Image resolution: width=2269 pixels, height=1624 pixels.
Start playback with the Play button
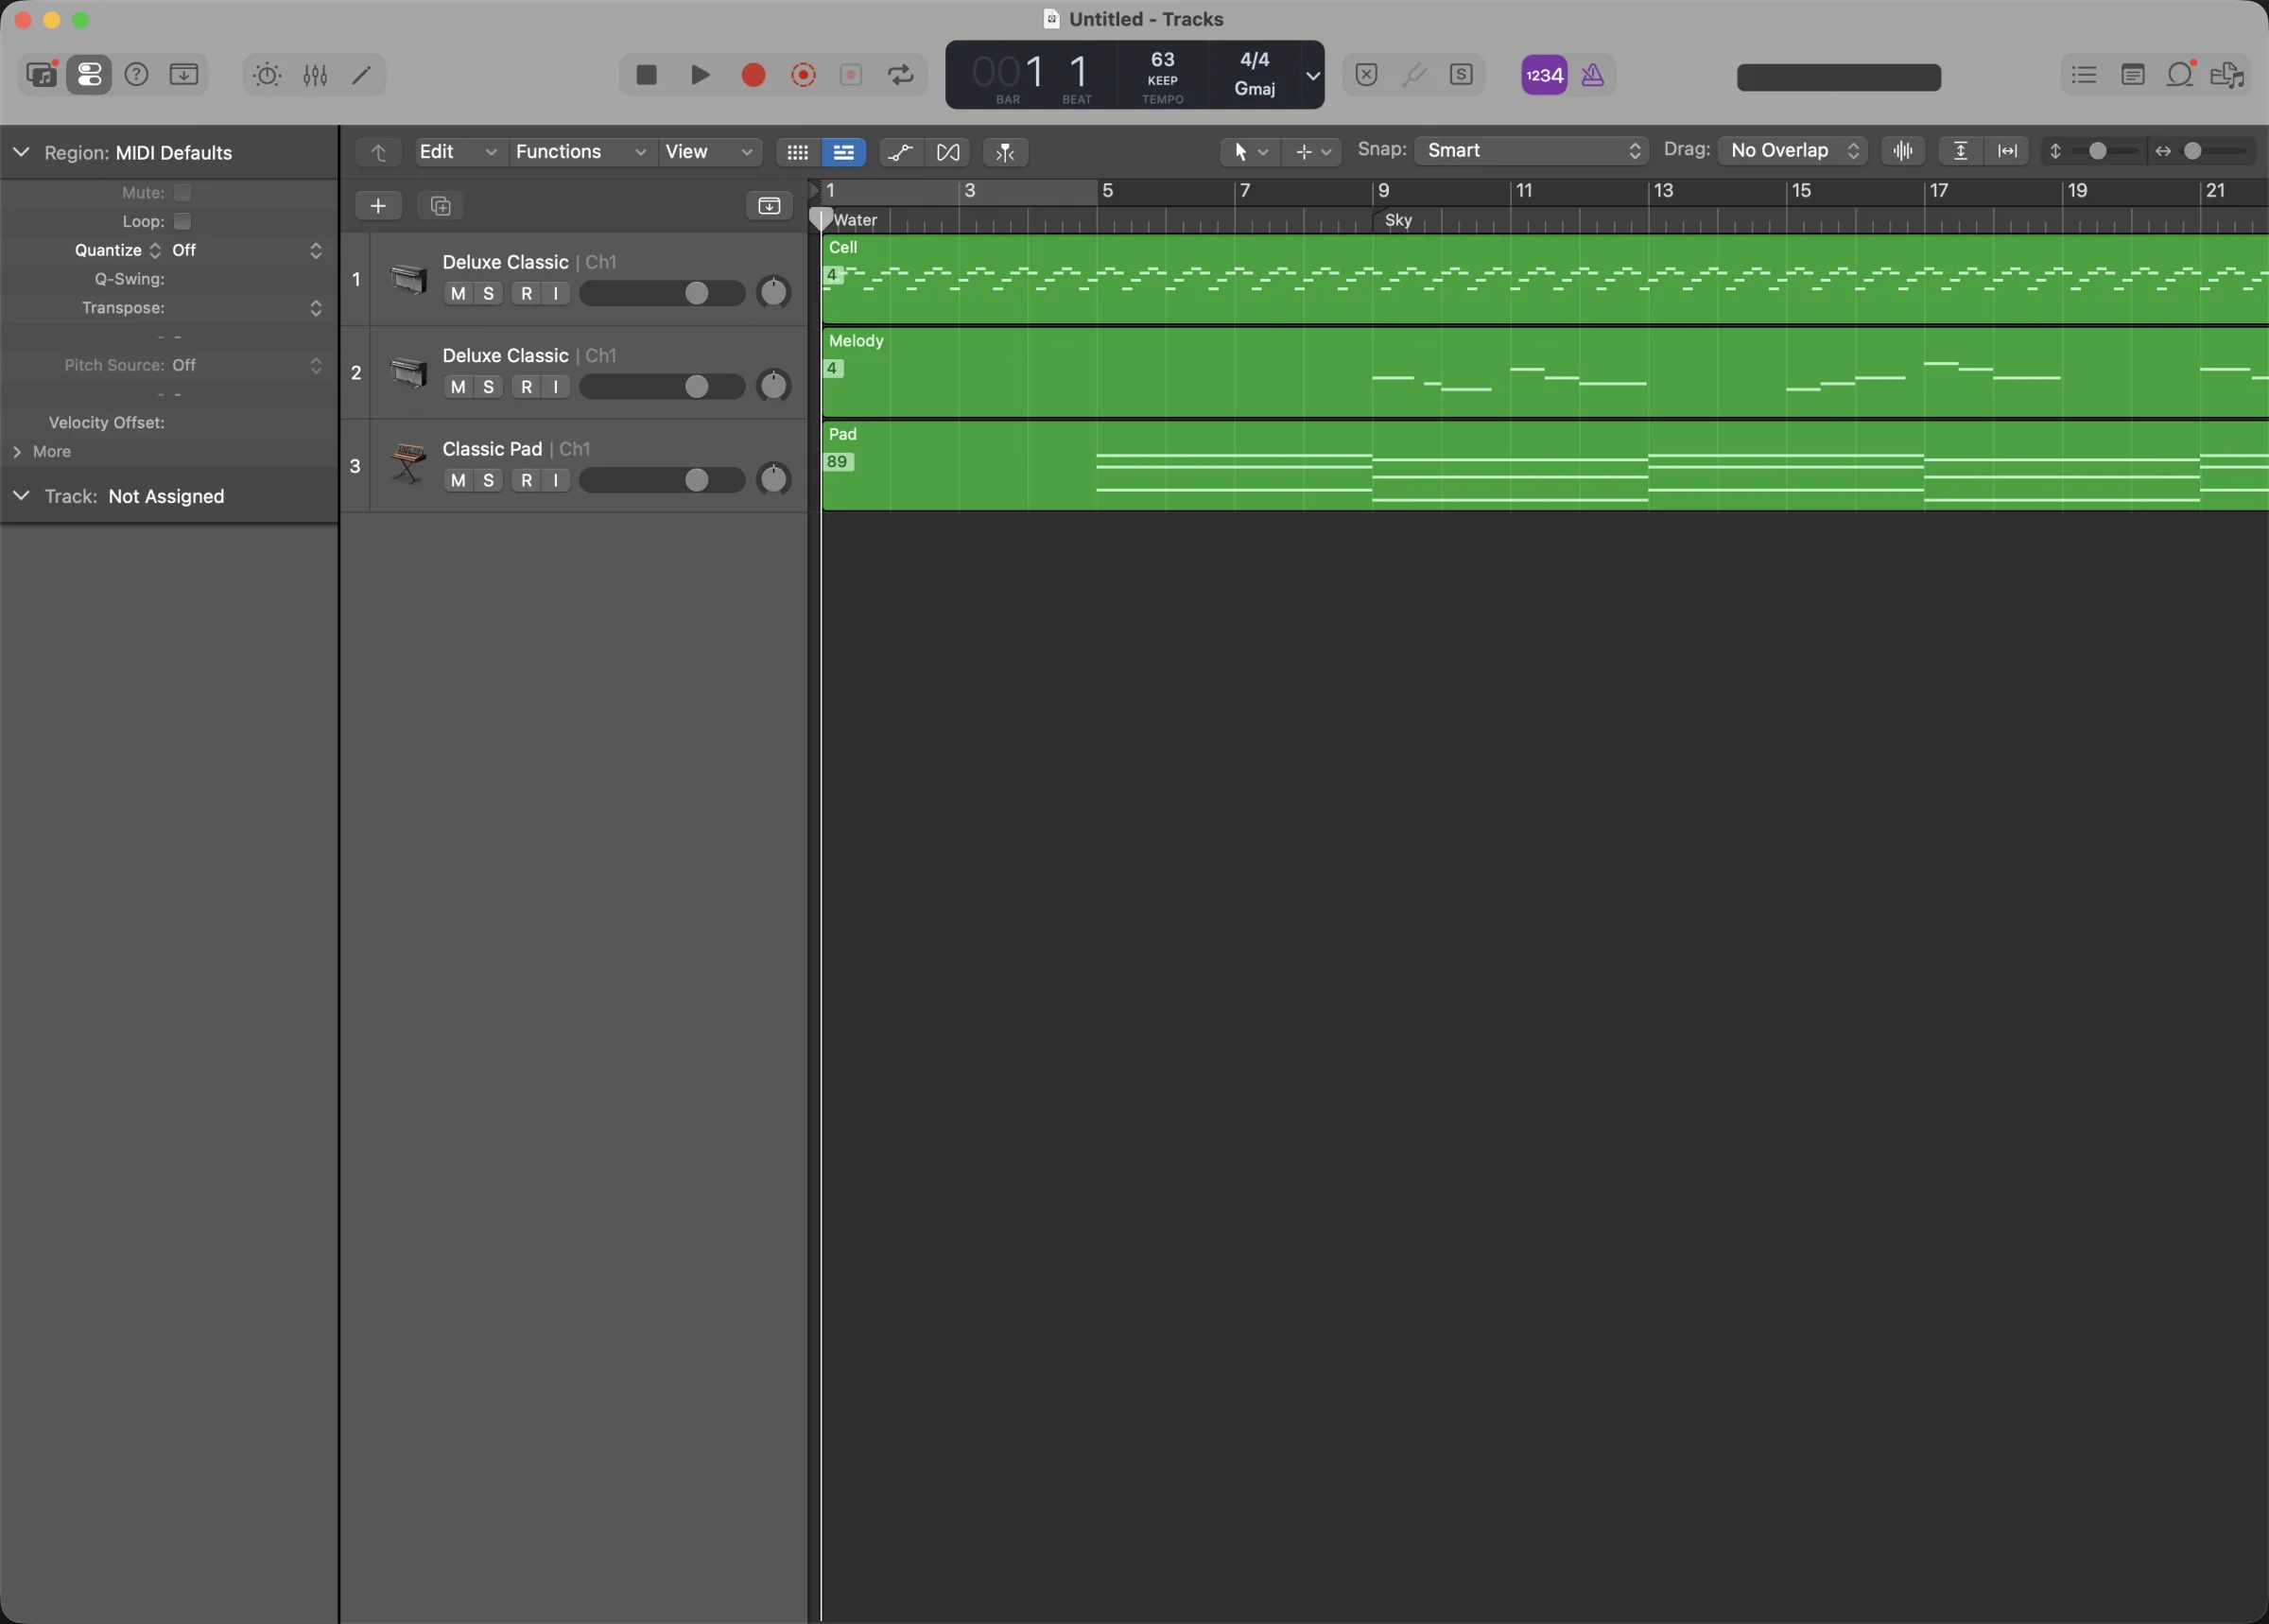tap(700, 75)
